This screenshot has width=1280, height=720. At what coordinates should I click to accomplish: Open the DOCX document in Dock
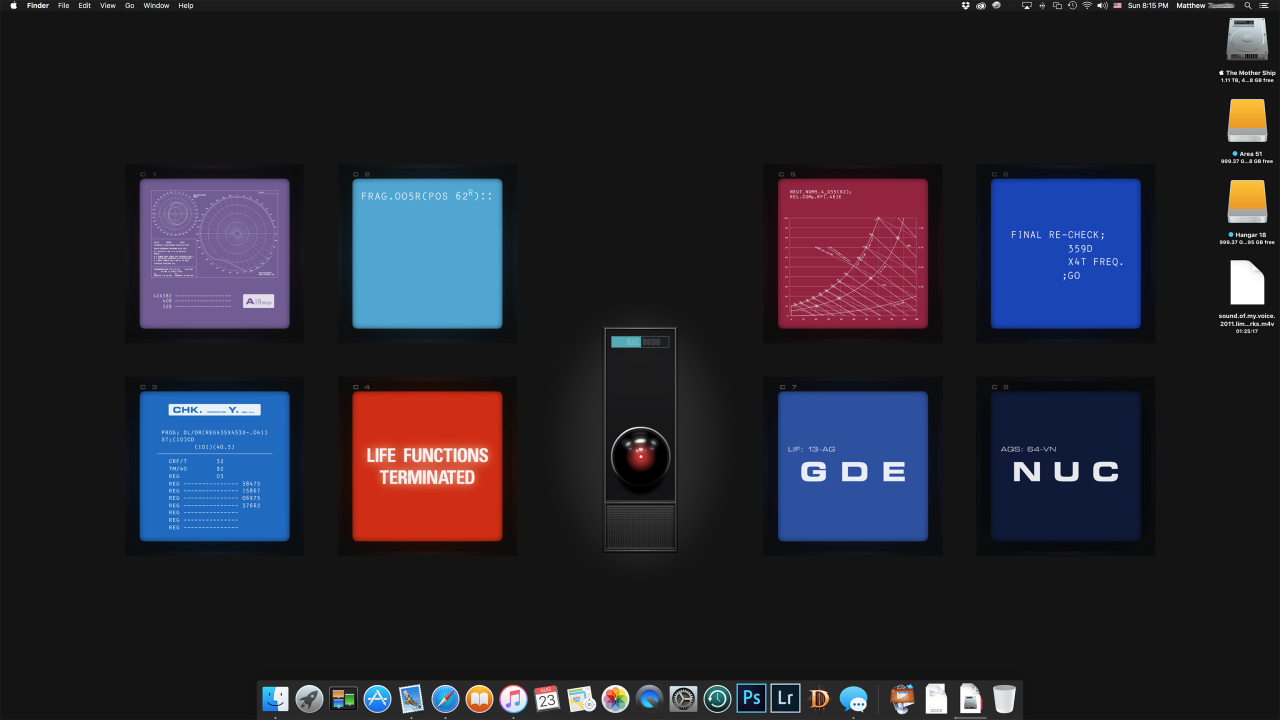pos(936,698)
